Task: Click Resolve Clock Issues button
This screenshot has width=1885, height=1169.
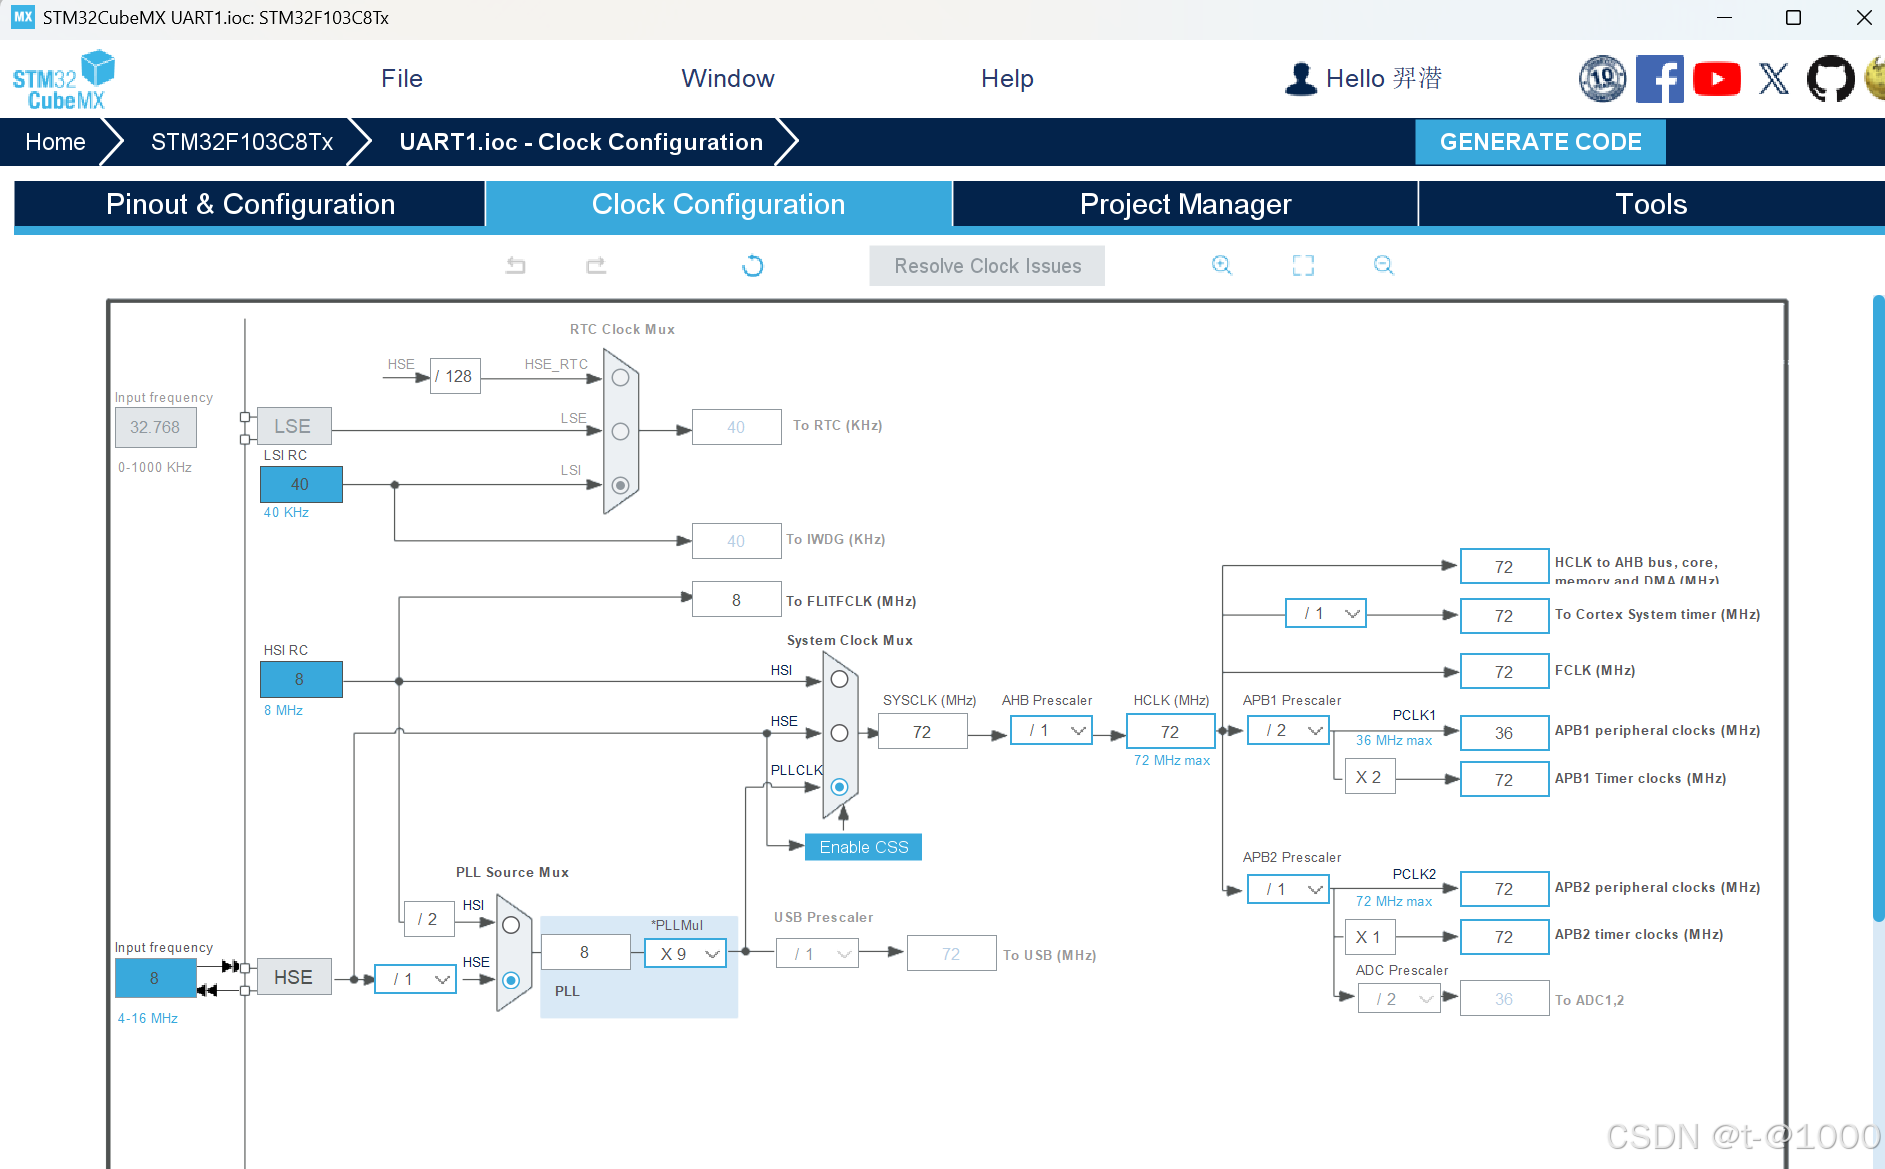Action: tap(987, 266)
